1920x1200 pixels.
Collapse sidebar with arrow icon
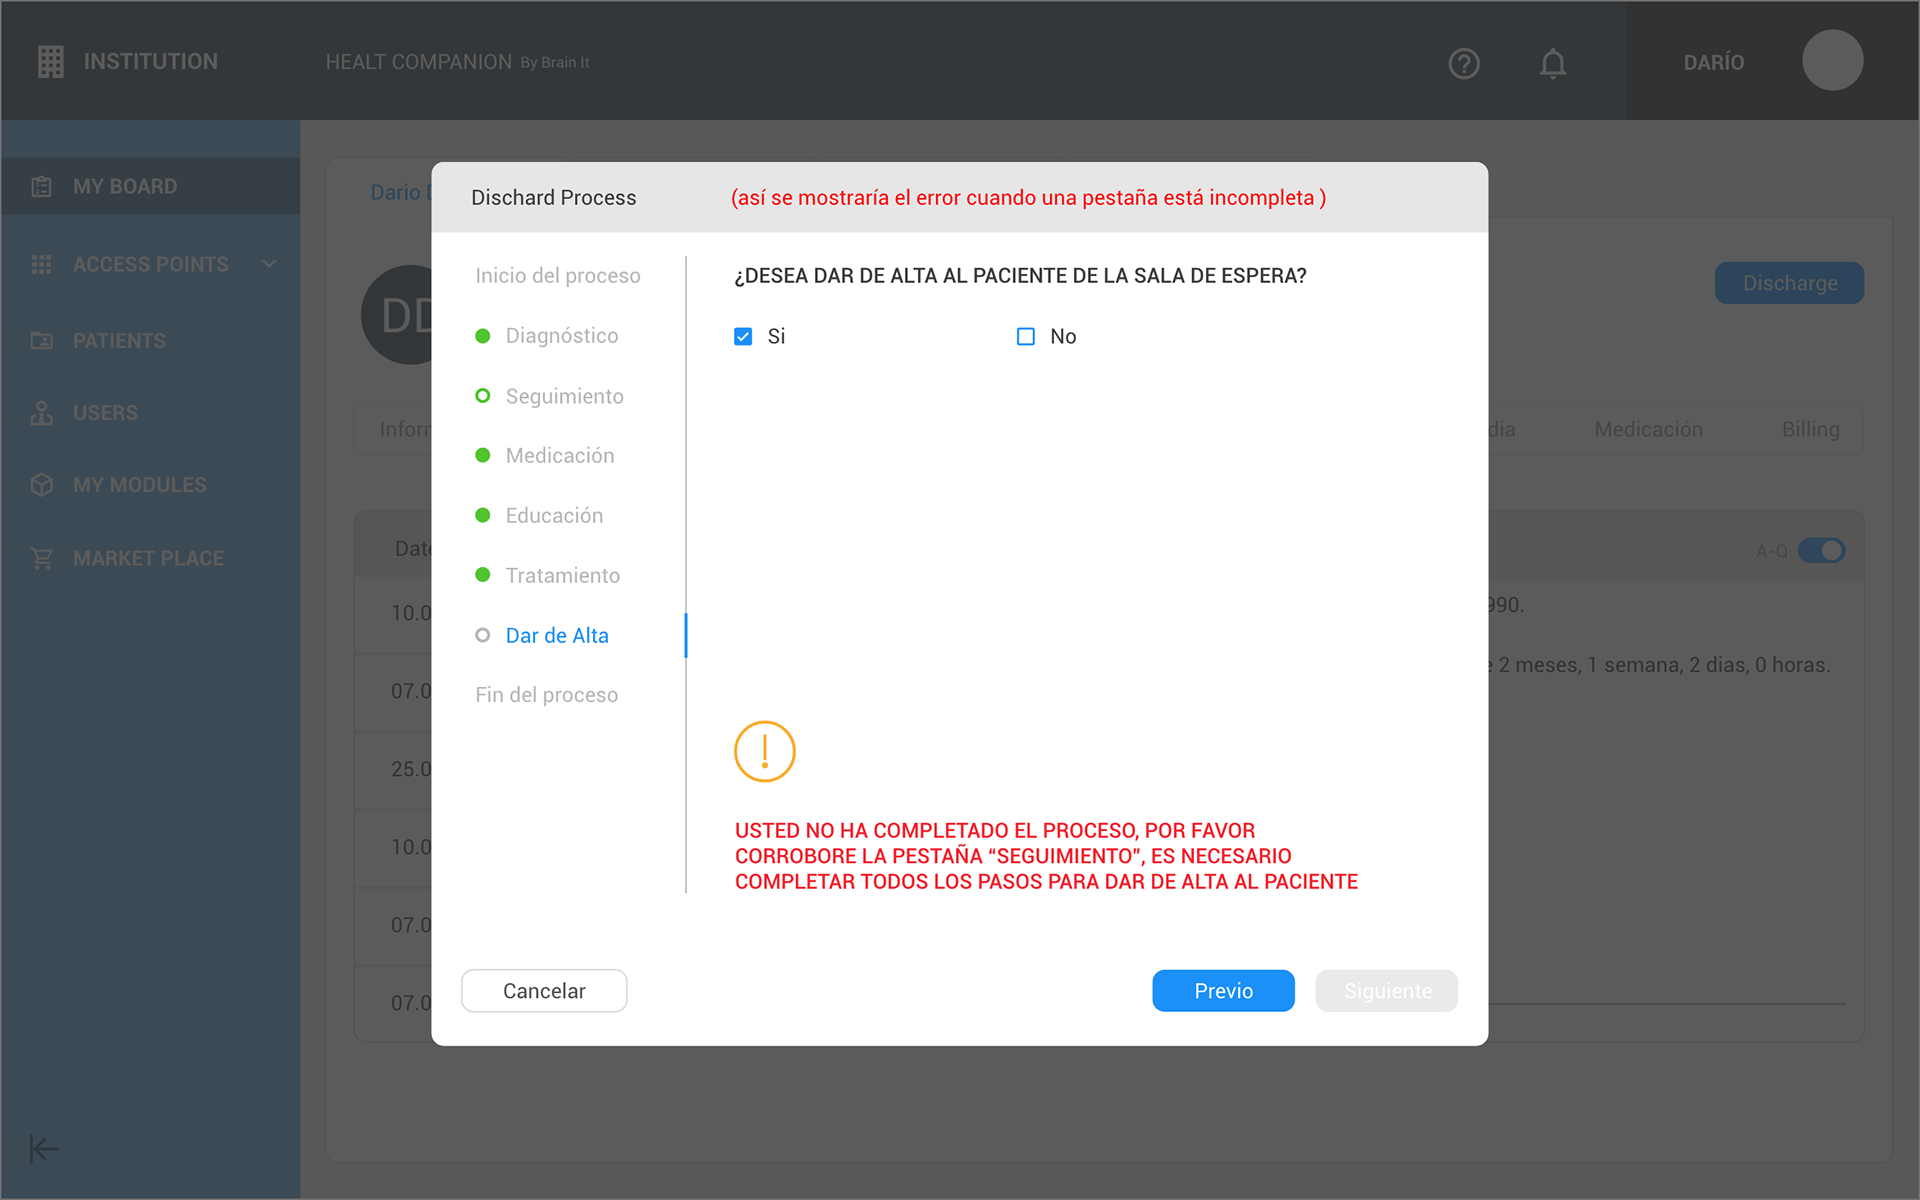click(x=43, y=1148)
